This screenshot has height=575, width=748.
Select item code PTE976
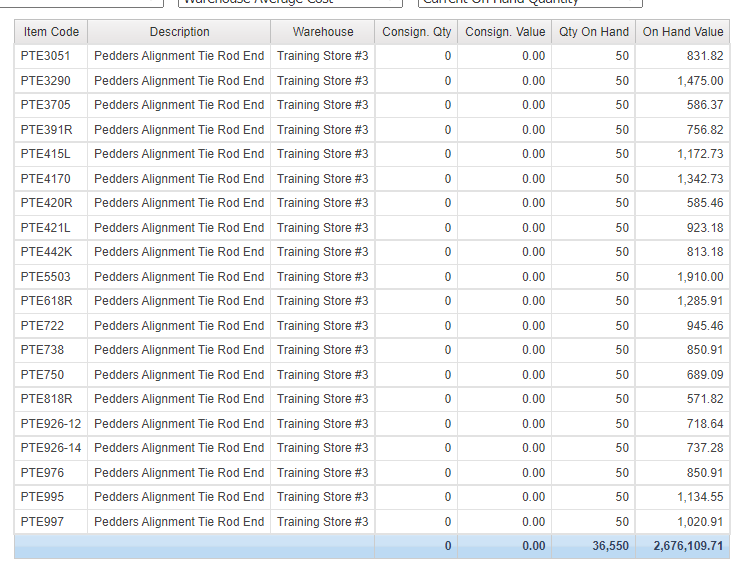click(x=42, y=473)
